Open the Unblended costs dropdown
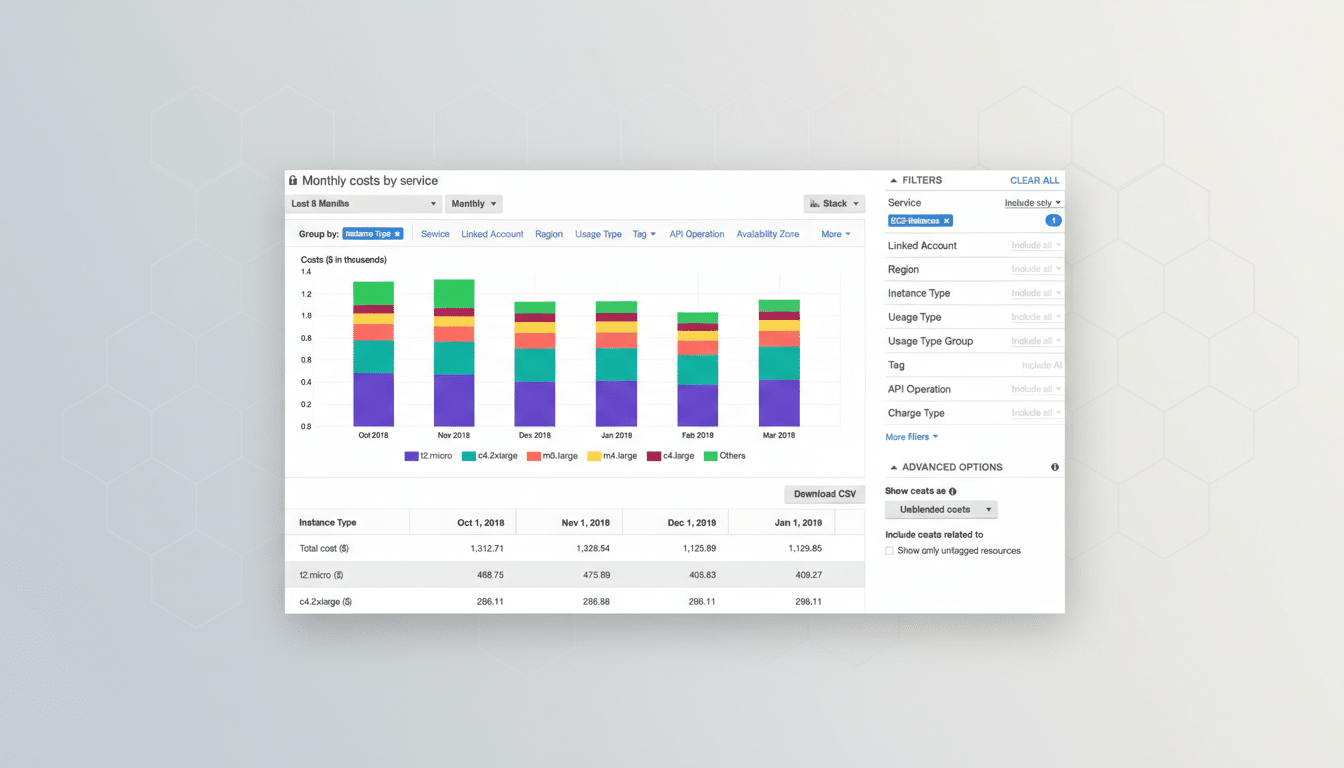 click(941, 510)
